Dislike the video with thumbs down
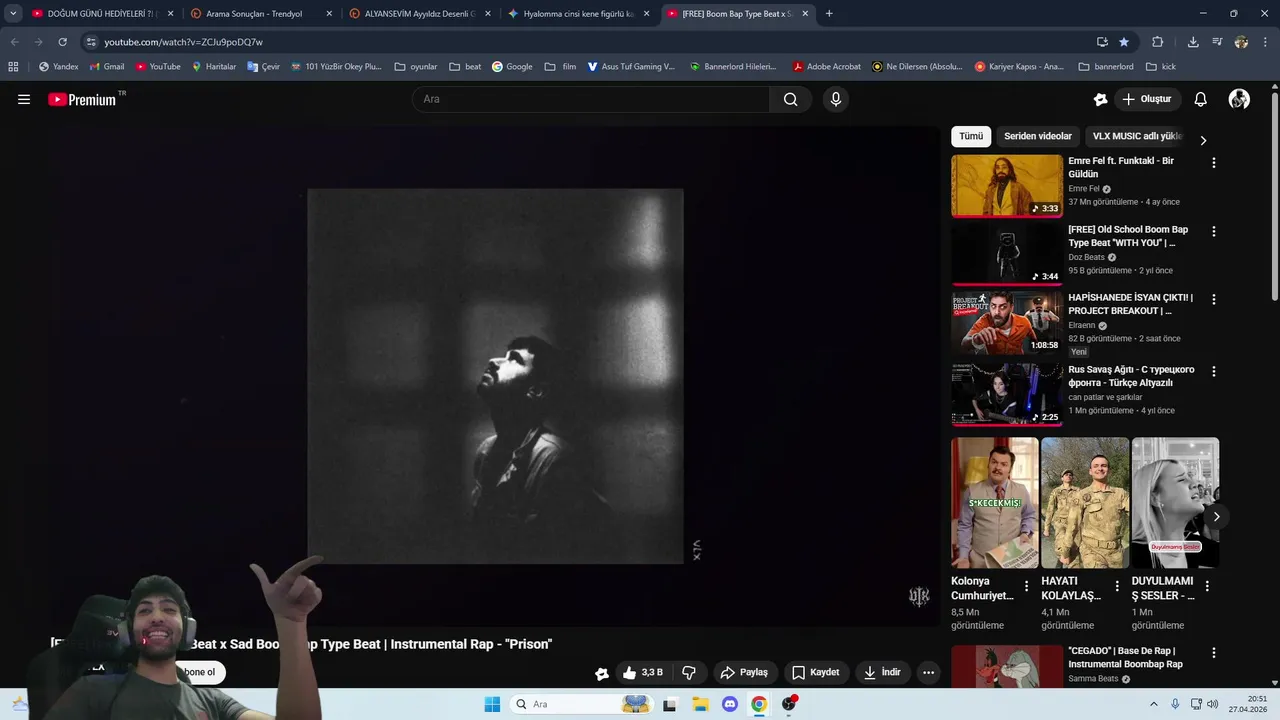This screenshot has width=1280, height=720. (689, 673)
